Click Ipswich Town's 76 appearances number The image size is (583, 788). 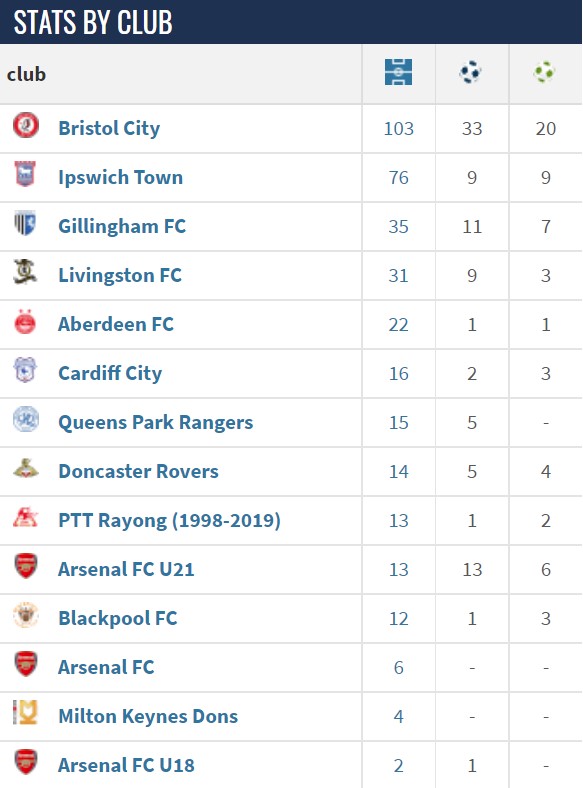[399, 178]
